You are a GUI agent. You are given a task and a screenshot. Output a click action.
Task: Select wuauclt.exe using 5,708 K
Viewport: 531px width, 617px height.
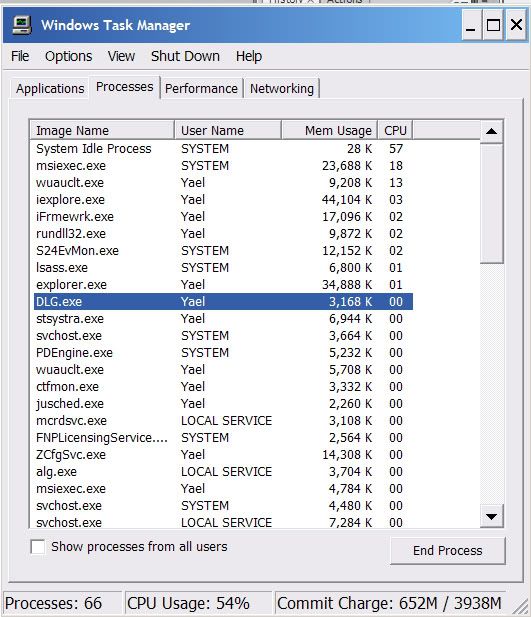point(223,369)
